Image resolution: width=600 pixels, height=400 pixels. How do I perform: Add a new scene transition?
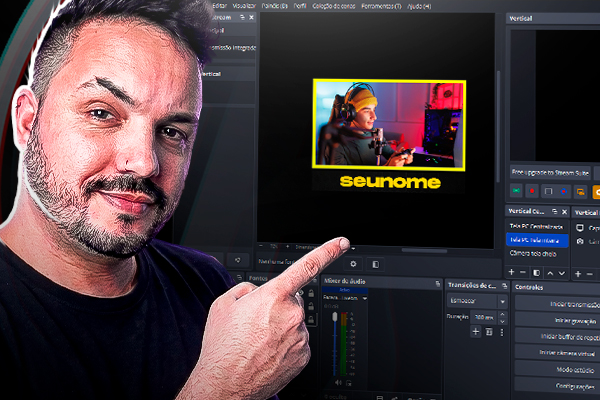tap(476, 331)
